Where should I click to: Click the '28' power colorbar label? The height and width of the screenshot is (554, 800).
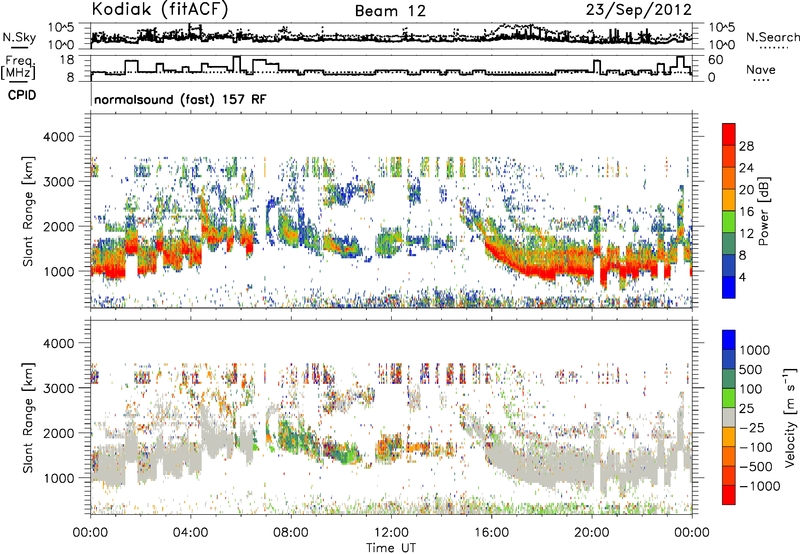click(x=746, y=146)
